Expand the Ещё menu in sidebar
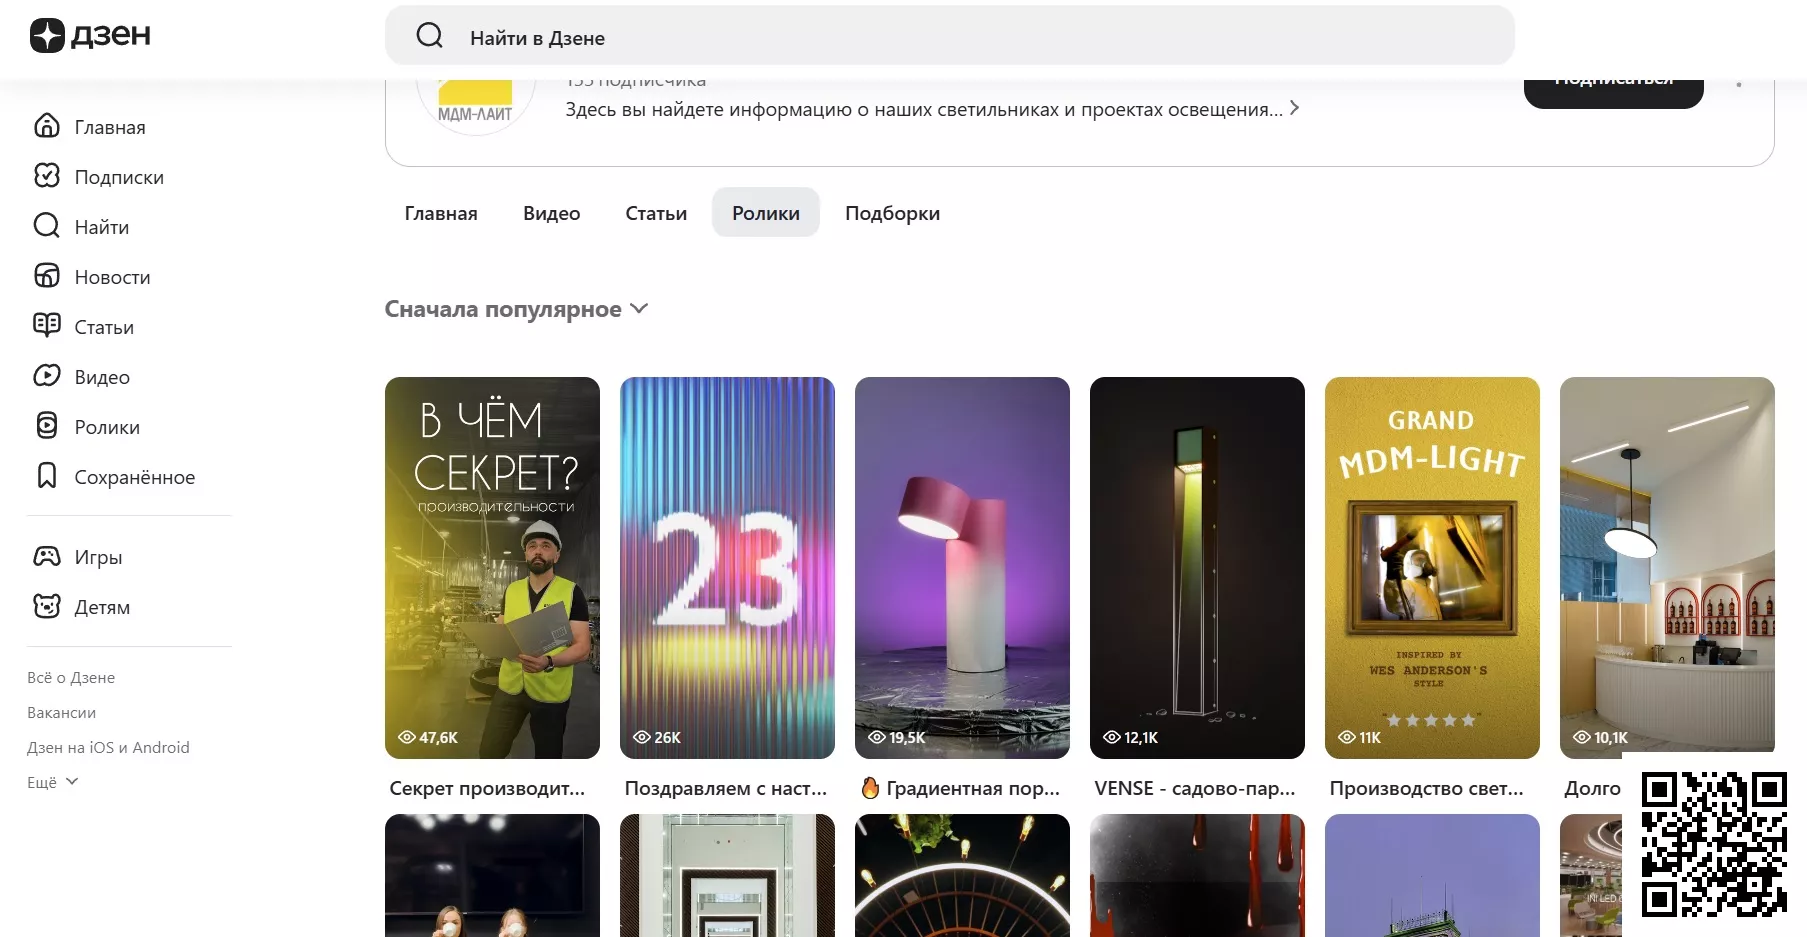The width and height of the screenshot is (1807, 937). click(52, 782)
